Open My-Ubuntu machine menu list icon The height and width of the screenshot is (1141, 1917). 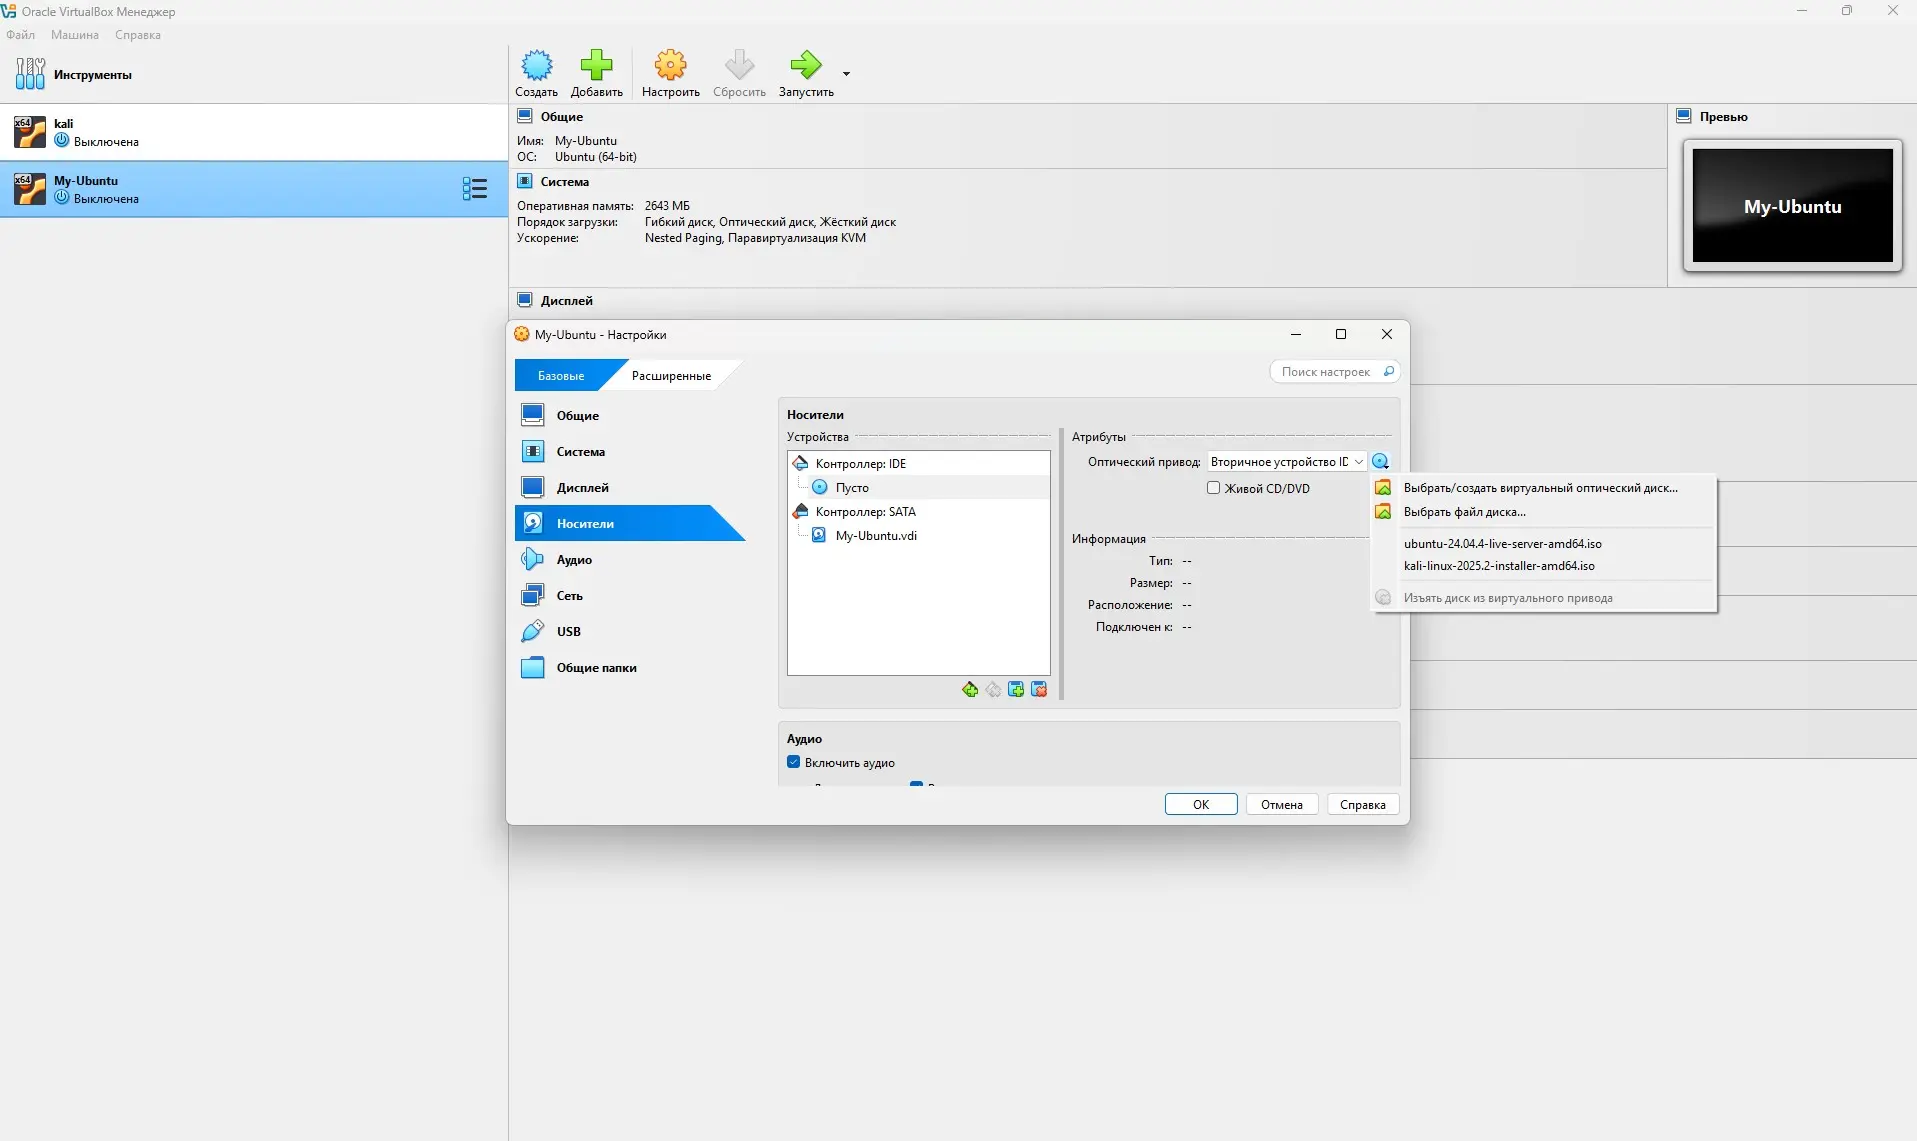point(475,189)
